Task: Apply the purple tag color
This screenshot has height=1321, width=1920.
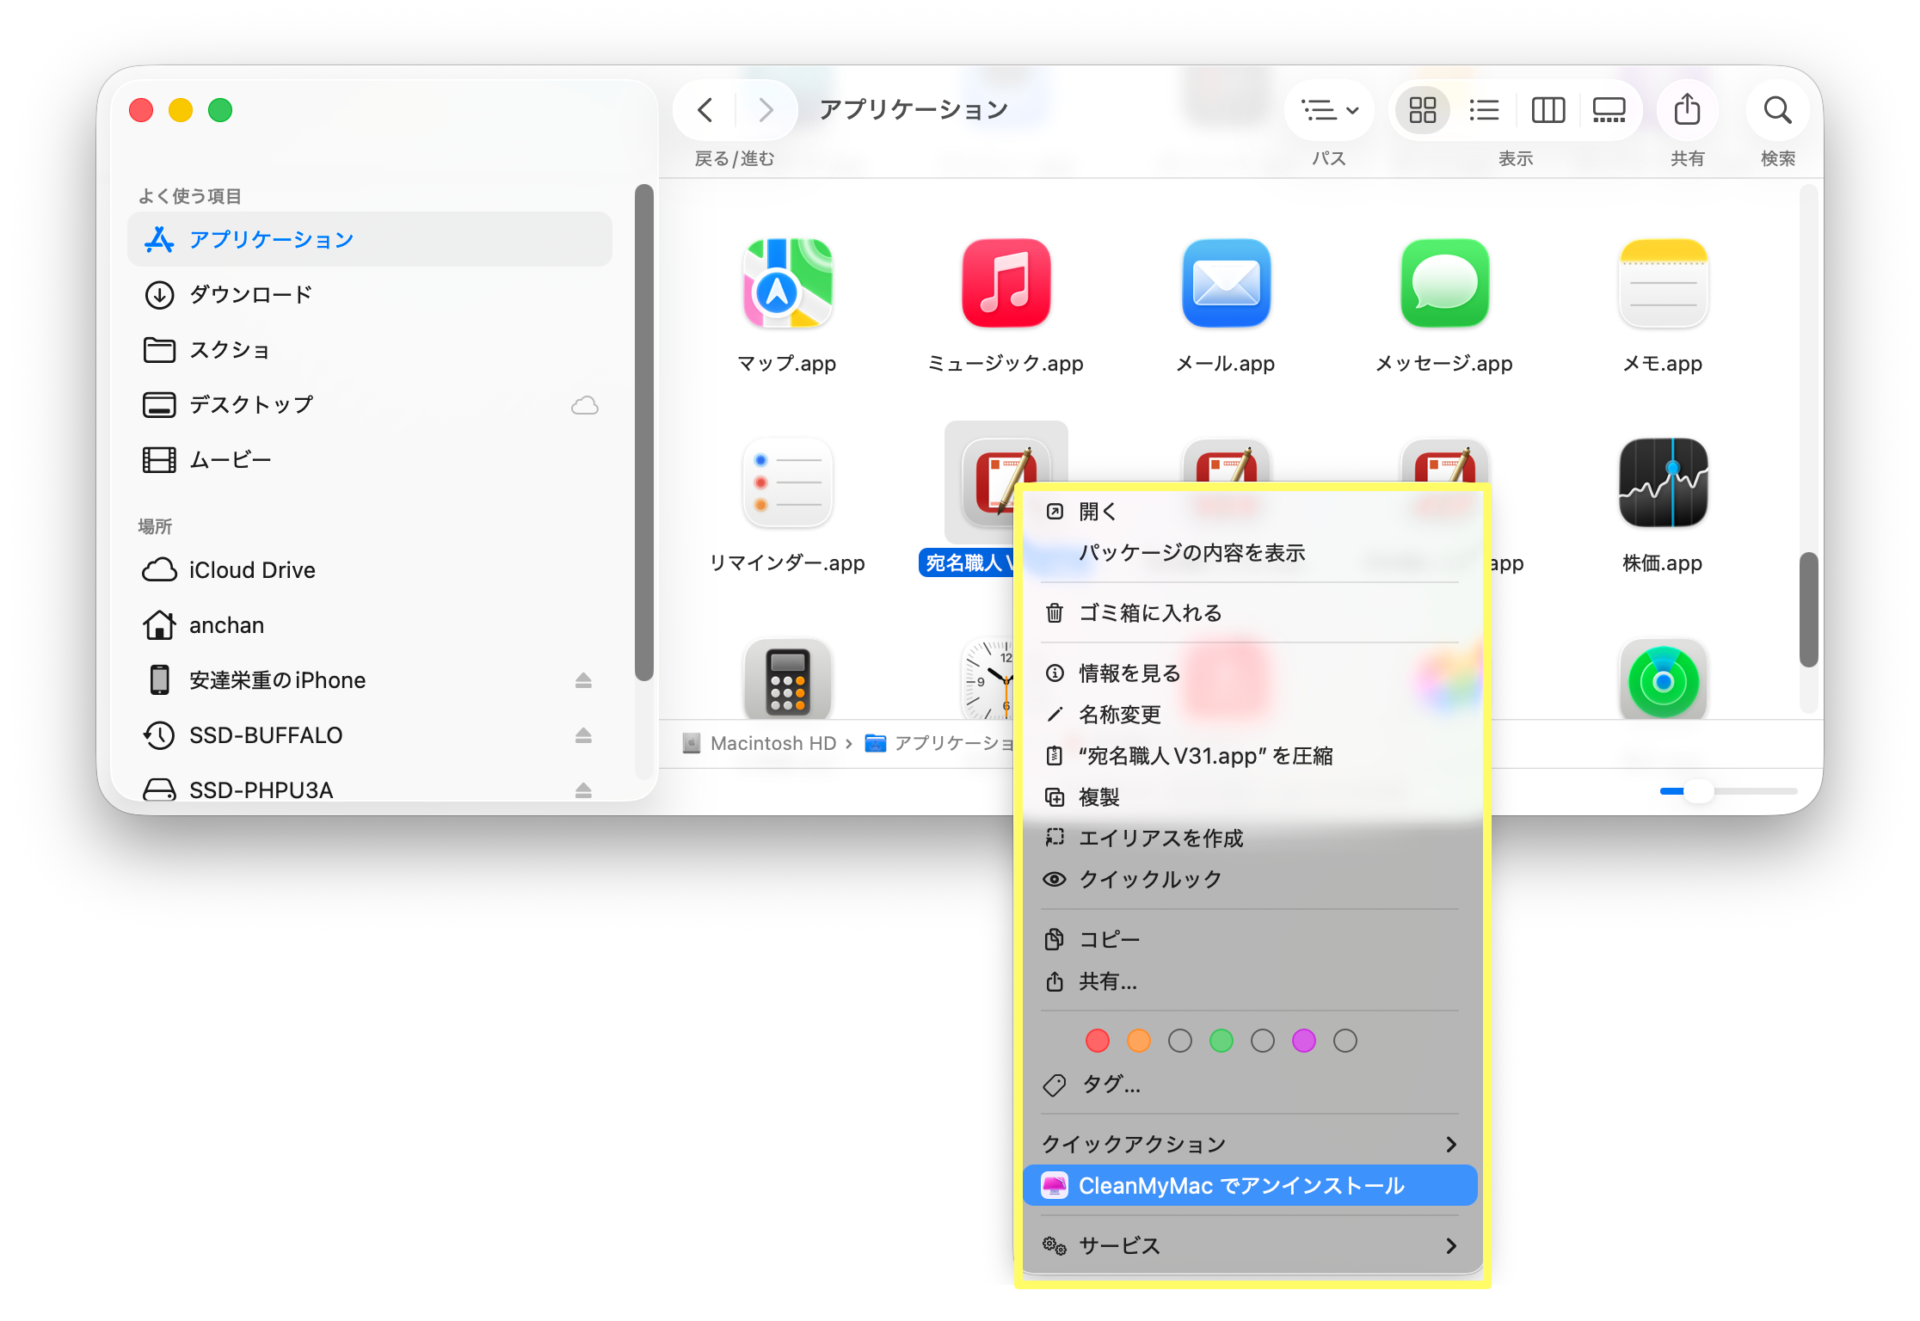Action: coord(1303,1041)
